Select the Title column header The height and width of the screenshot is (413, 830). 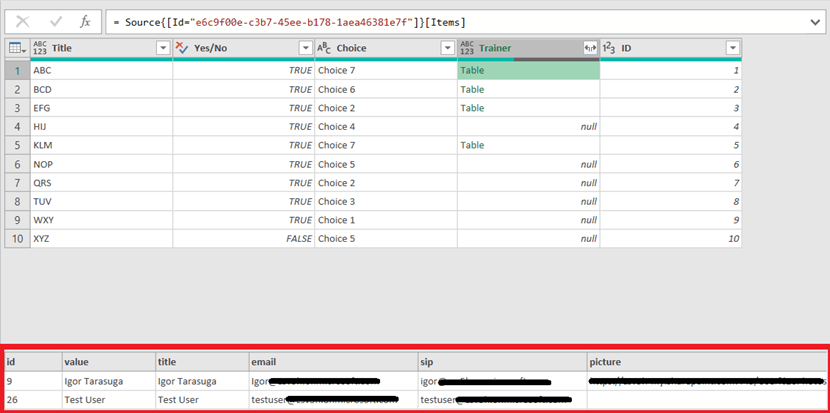tap(102, 48)
